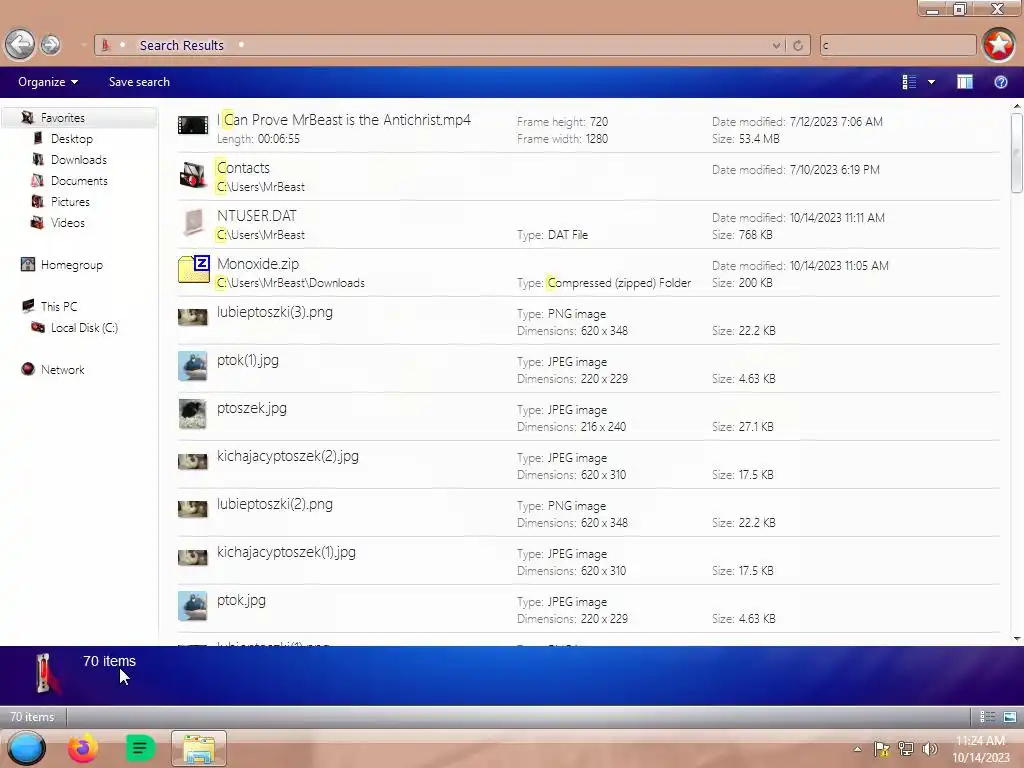Click 'ptok(1).jpg' file name
The height and width of the screenshot is (768, 1024).
(248, 360)
